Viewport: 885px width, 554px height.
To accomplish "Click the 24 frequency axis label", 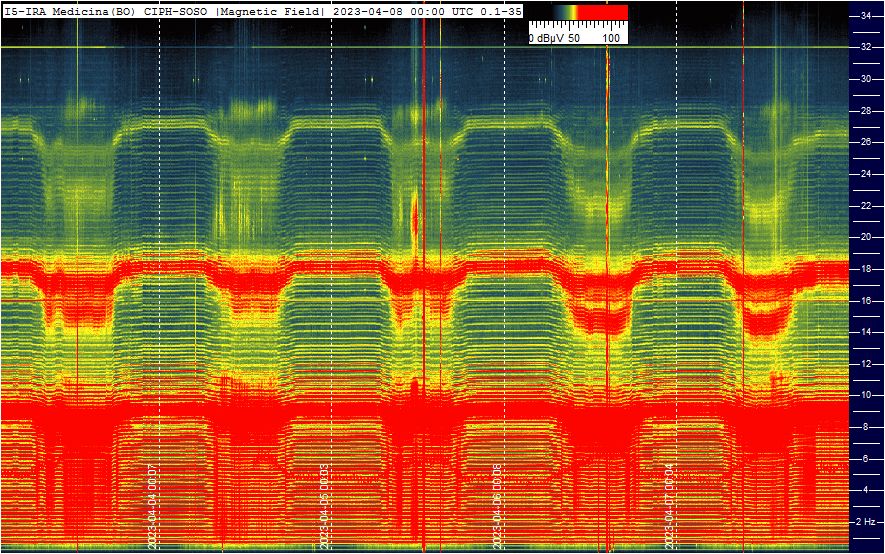I will click(x=865, y=174).
